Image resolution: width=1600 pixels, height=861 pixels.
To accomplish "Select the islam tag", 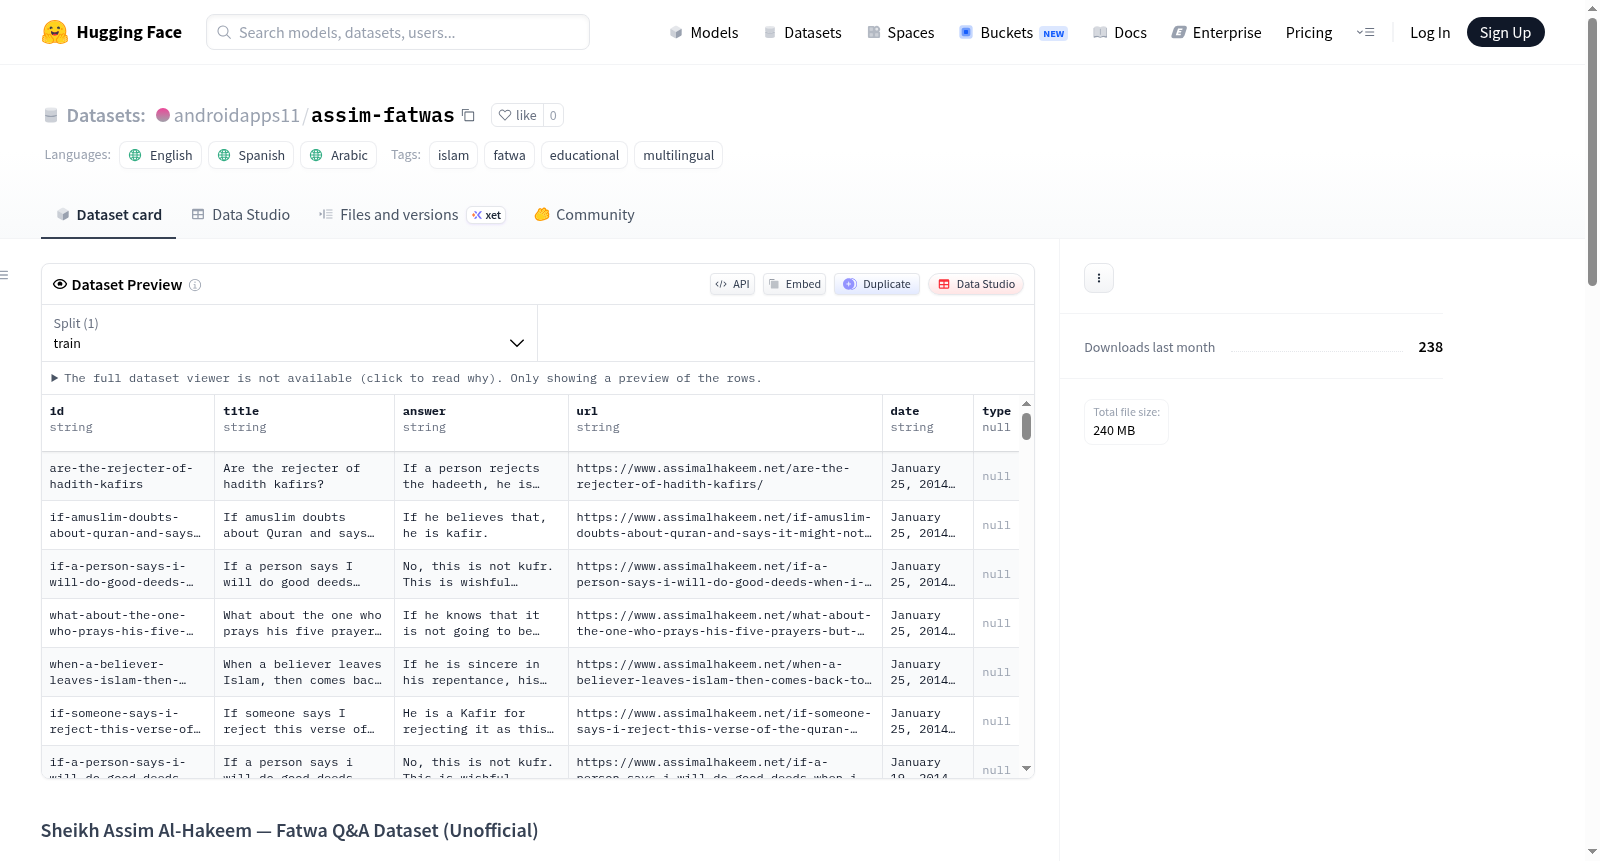I will coord(453,155).
